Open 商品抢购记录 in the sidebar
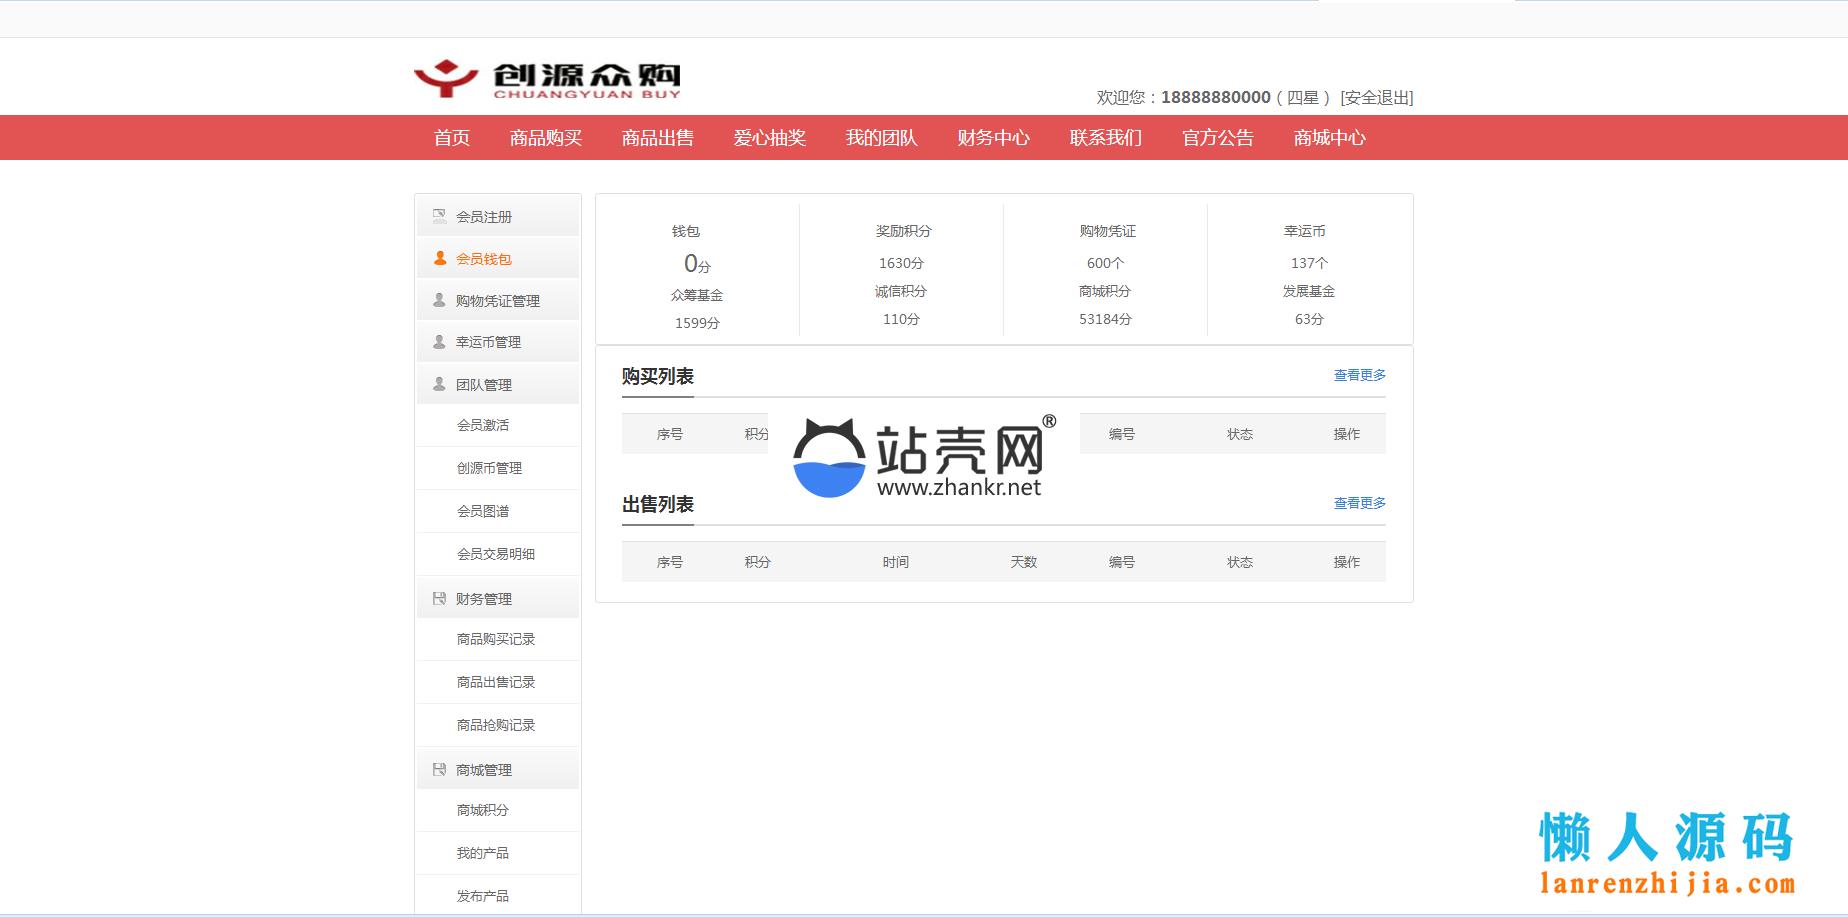Screen dimensions: 1848x917 point(496,725)
